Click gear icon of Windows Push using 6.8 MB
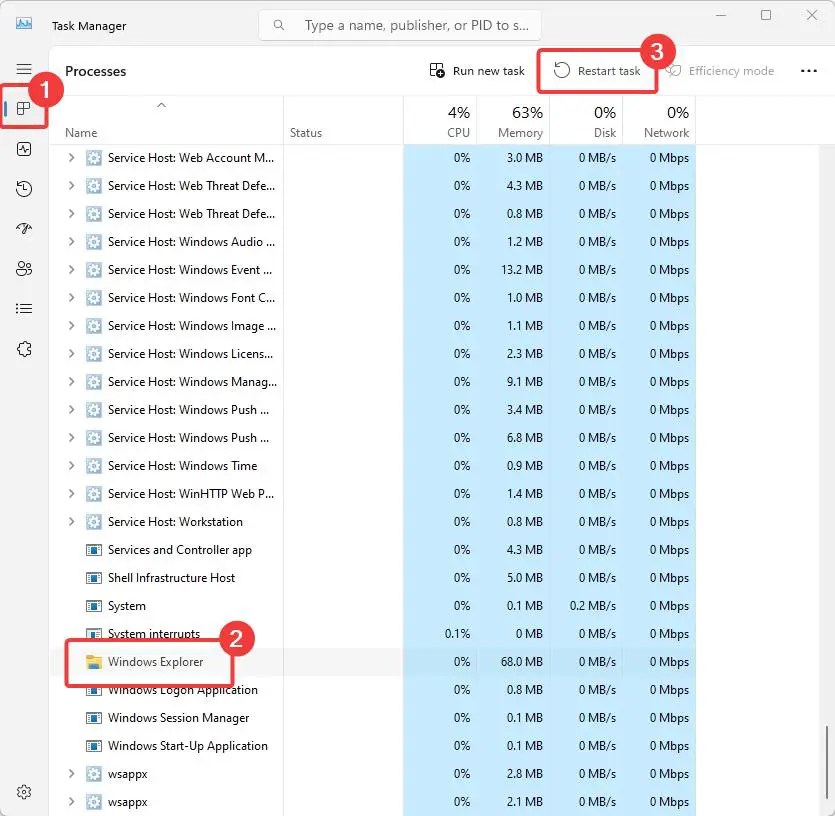This screenshot has width=835, height=816. tap(94, 438)
